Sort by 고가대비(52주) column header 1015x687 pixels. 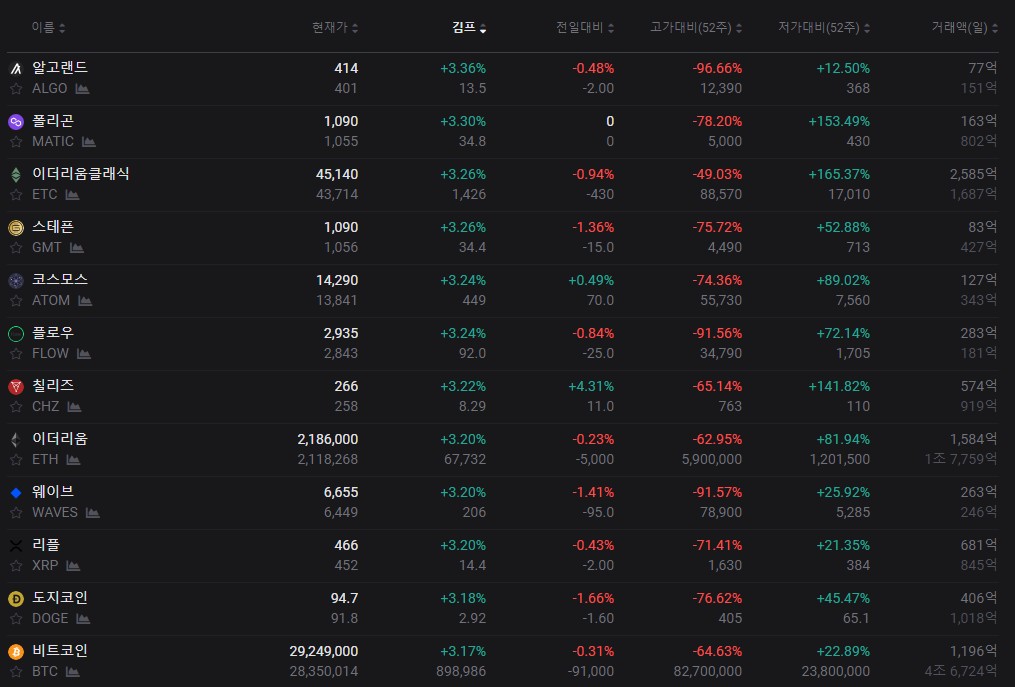click(x=696, y=27)
